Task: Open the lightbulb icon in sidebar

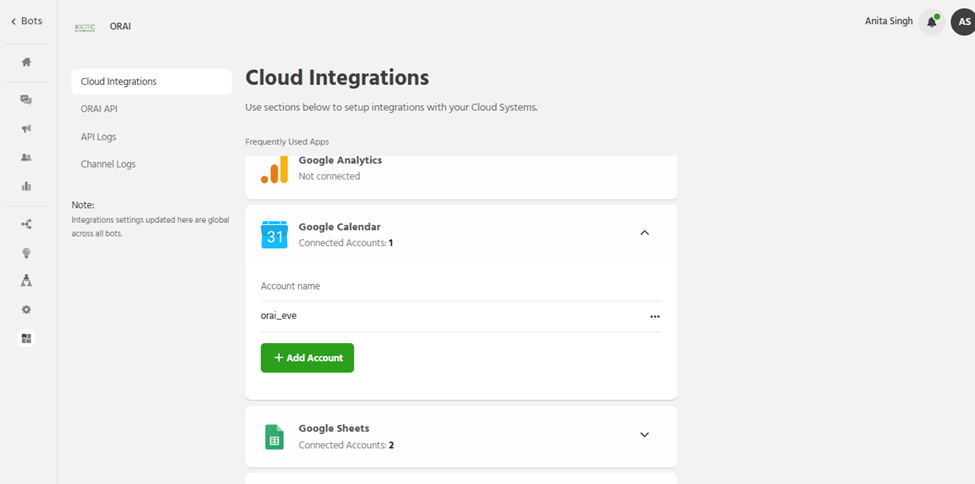Action: click(27, 253)
